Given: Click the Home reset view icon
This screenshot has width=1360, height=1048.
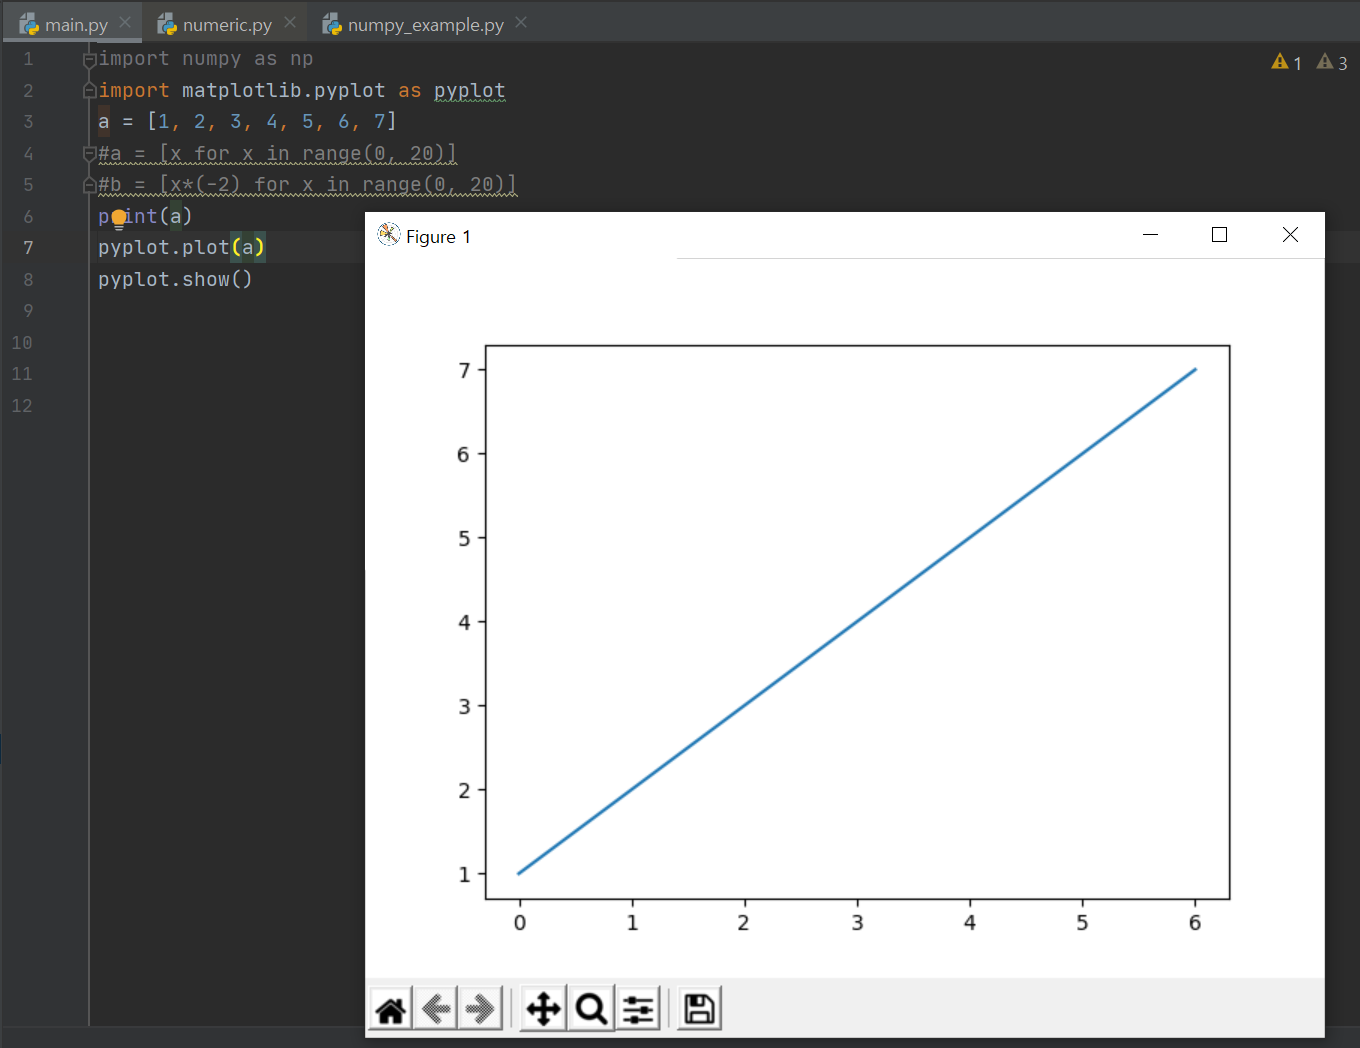Looking at the screenshot, I should 391,1010.
